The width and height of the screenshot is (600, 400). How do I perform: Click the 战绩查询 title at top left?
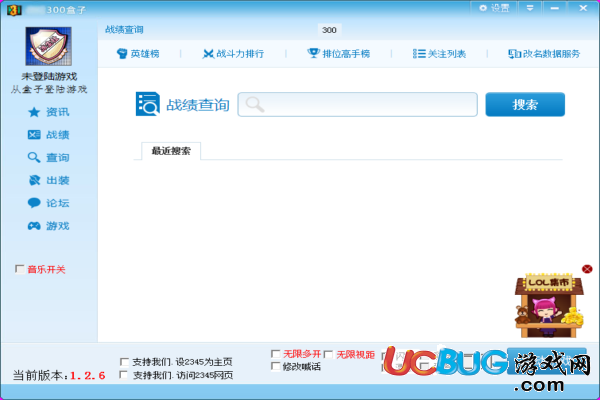(124, 29)
